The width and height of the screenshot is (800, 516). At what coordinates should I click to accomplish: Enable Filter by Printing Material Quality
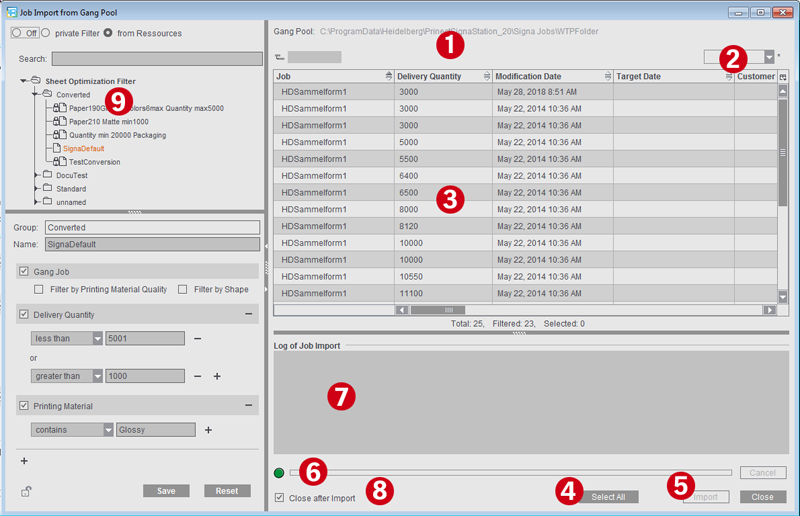point(39,290)
